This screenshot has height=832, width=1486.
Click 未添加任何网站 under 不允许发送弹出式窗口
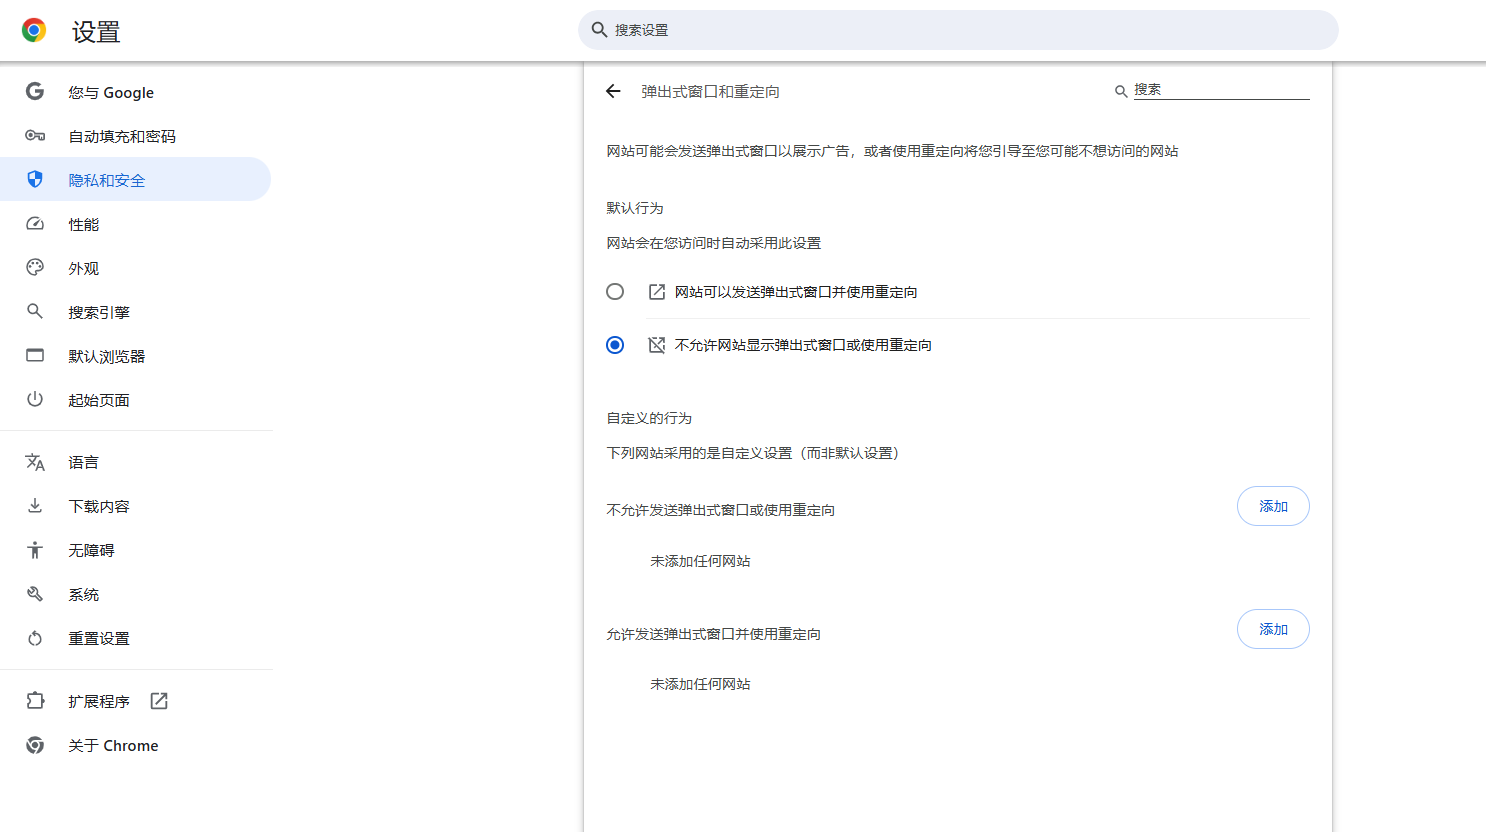(x=700, y=561)
